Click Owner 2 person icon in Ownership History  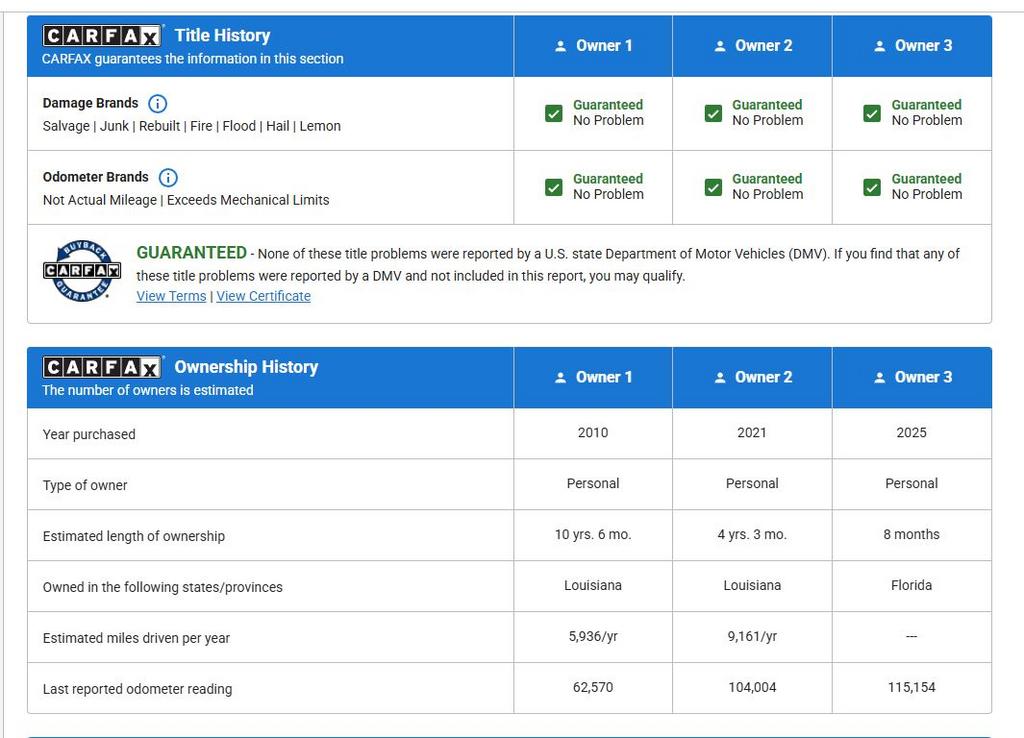point(720,377)
